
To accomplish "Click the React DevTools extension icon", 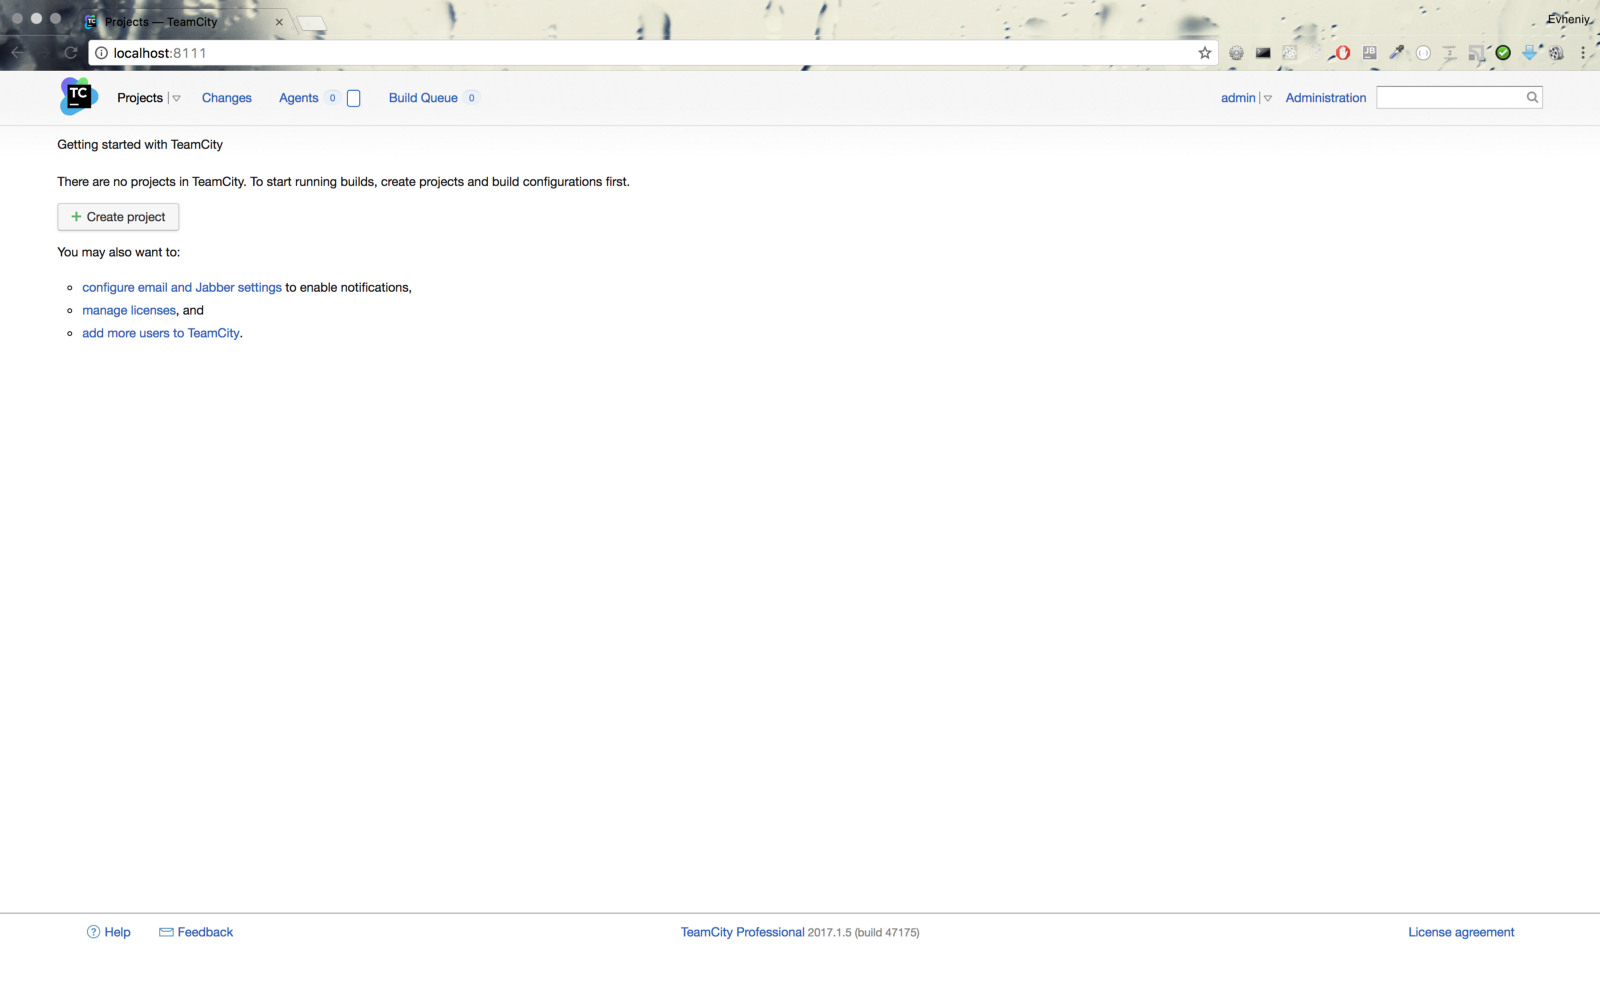I will point(1290,53).
